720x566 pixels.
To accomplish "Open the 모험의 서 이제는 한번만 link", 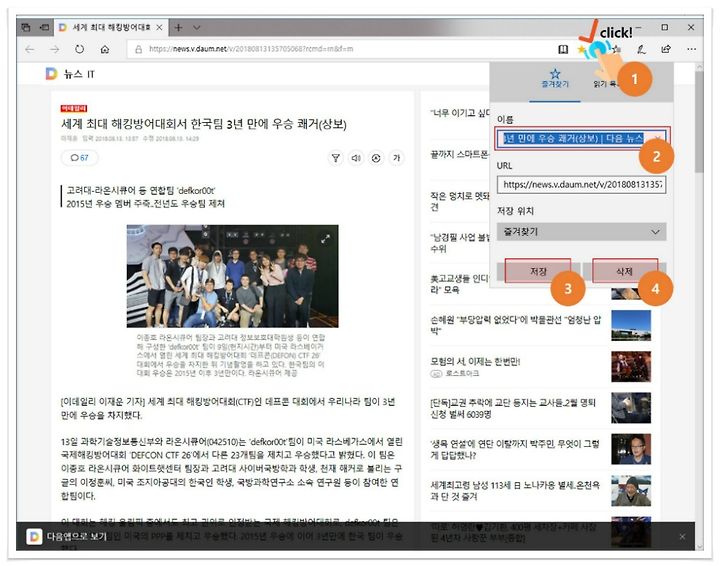I will (475, 361).
